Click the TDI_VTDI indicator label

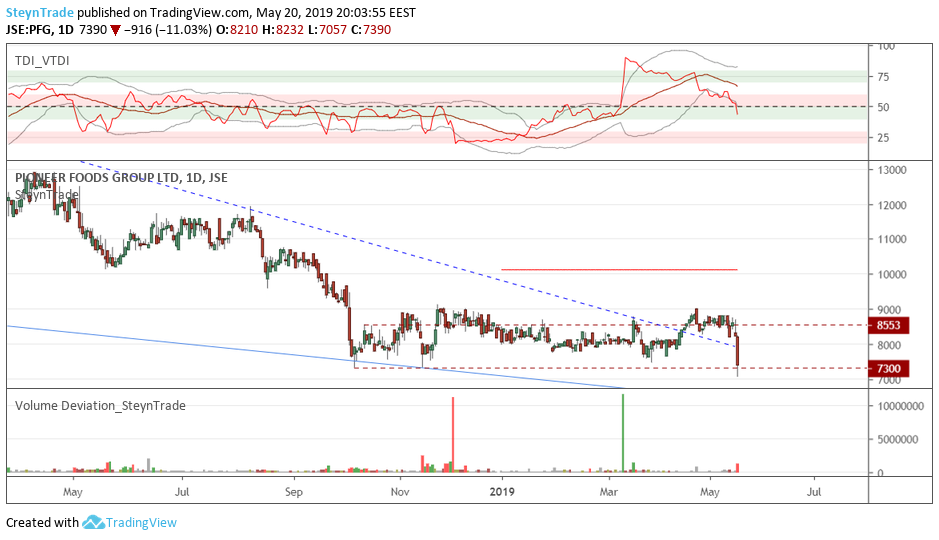42,60
